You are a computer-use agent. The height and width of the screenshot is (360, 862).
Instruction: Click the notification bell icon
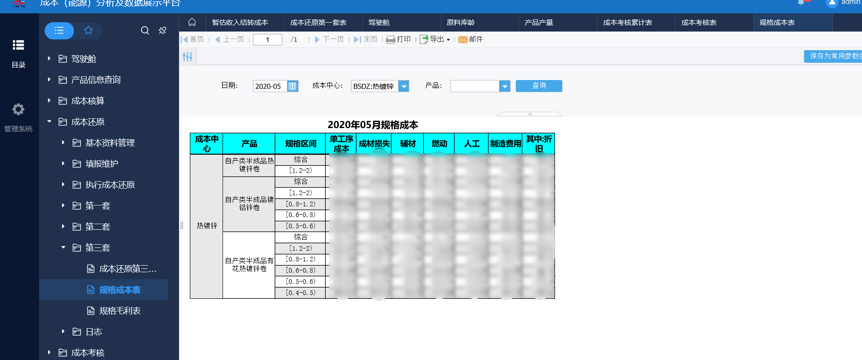[x=801, y=3]
